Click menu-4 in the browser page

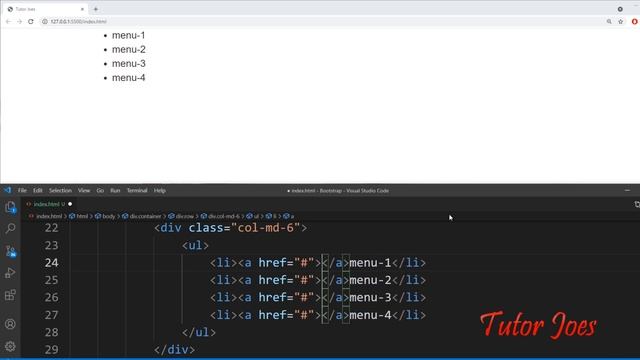pyautogui.click(x=129, y=78)
